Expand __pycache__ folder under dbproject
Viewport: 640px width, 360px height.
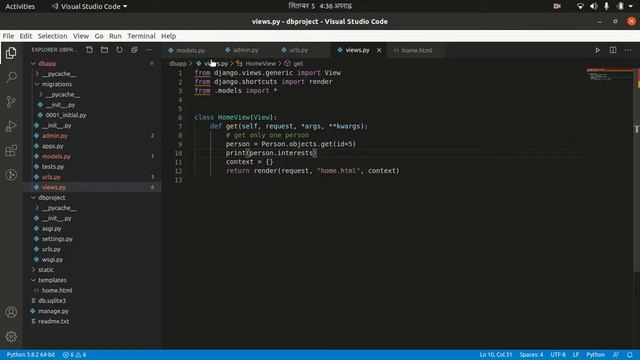[37, 208]
